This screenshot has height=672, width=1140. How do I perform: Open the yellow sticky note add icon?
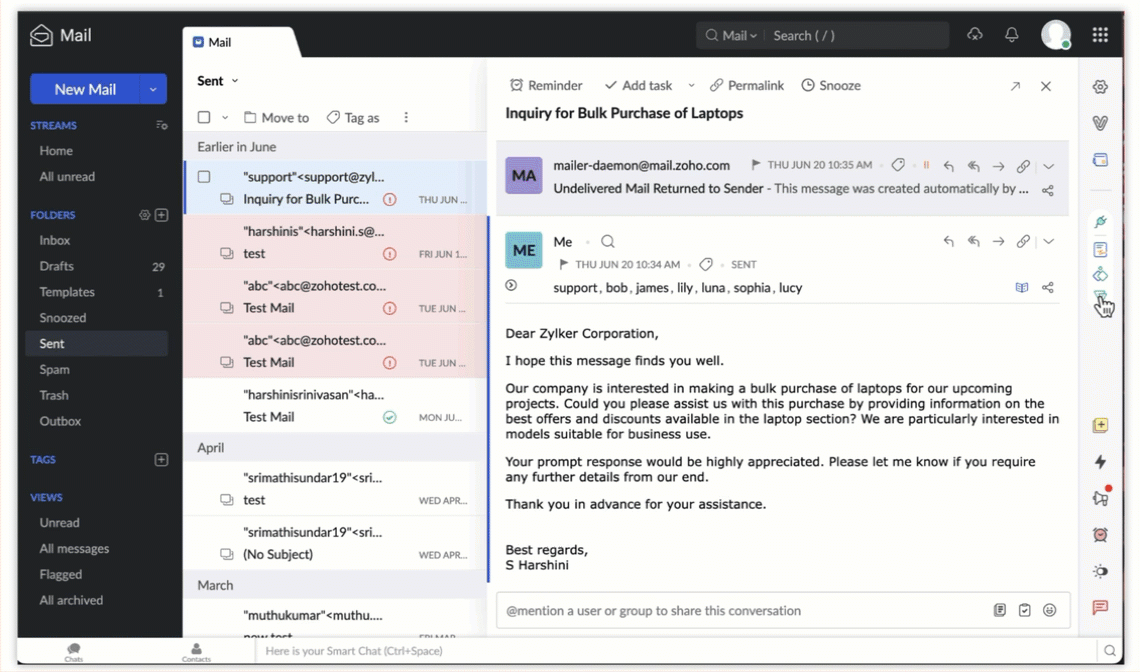click(x=1100, y=425)
